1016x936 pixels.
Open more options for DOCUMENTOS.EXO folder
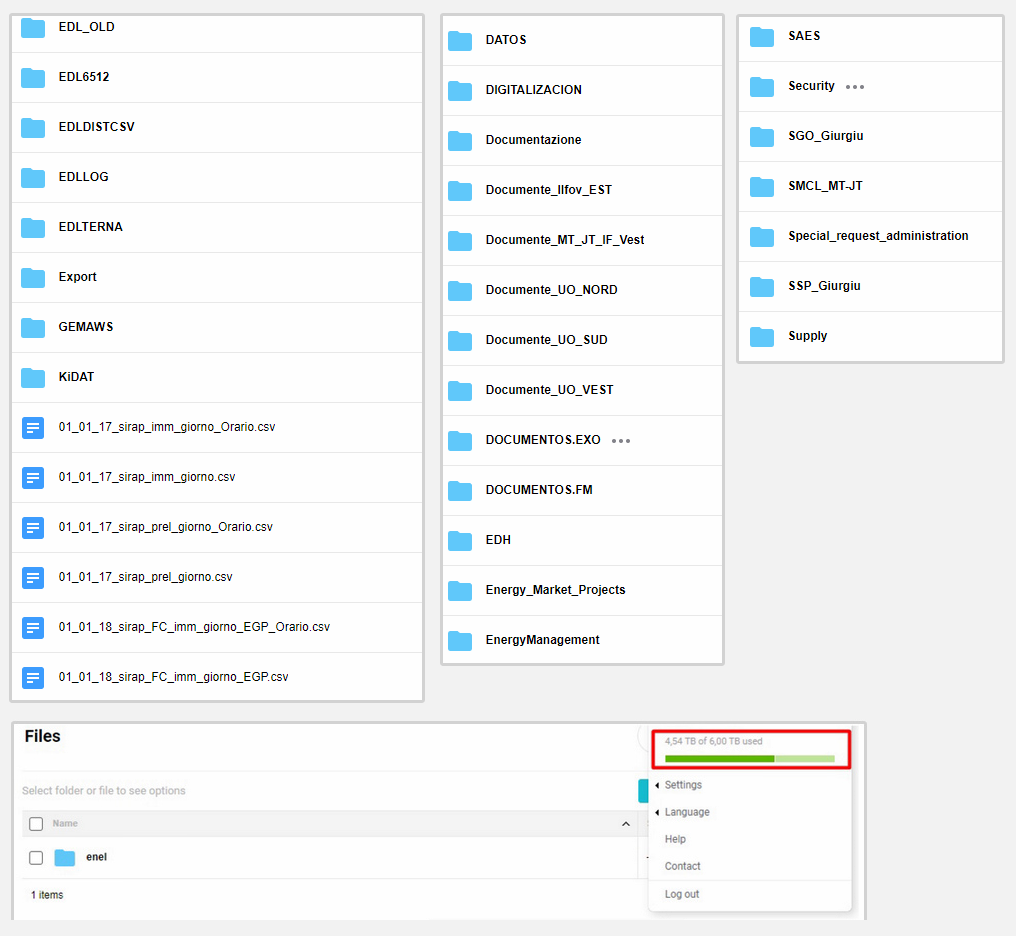[621, 440]
